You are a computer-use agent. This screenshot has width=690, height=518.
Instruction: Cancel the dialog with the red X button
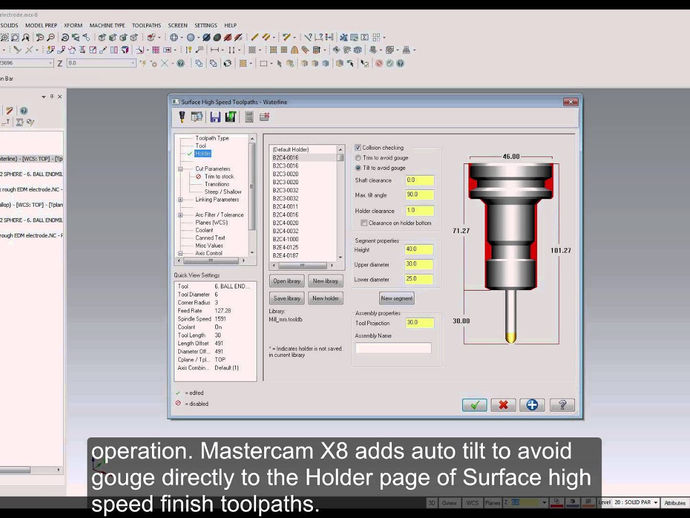[503, 405]
